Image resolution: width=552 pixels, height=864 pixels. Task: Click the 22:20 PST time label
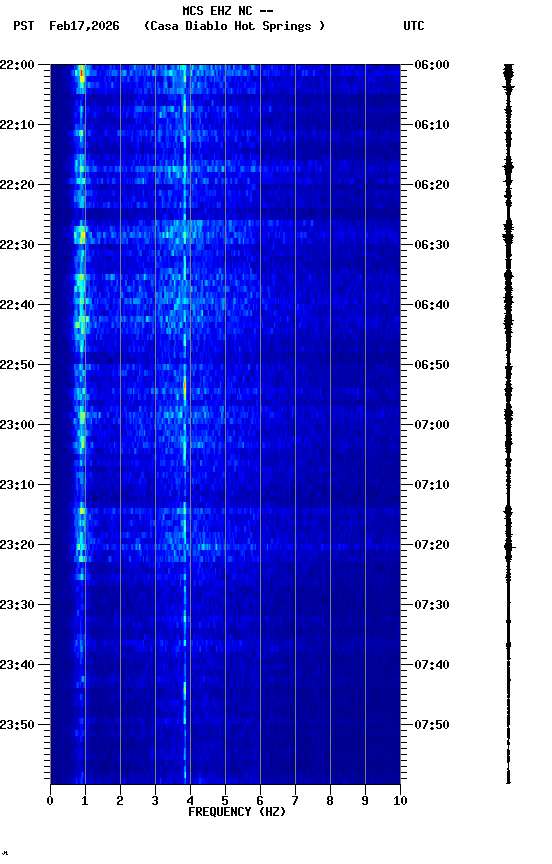(17, 185)
